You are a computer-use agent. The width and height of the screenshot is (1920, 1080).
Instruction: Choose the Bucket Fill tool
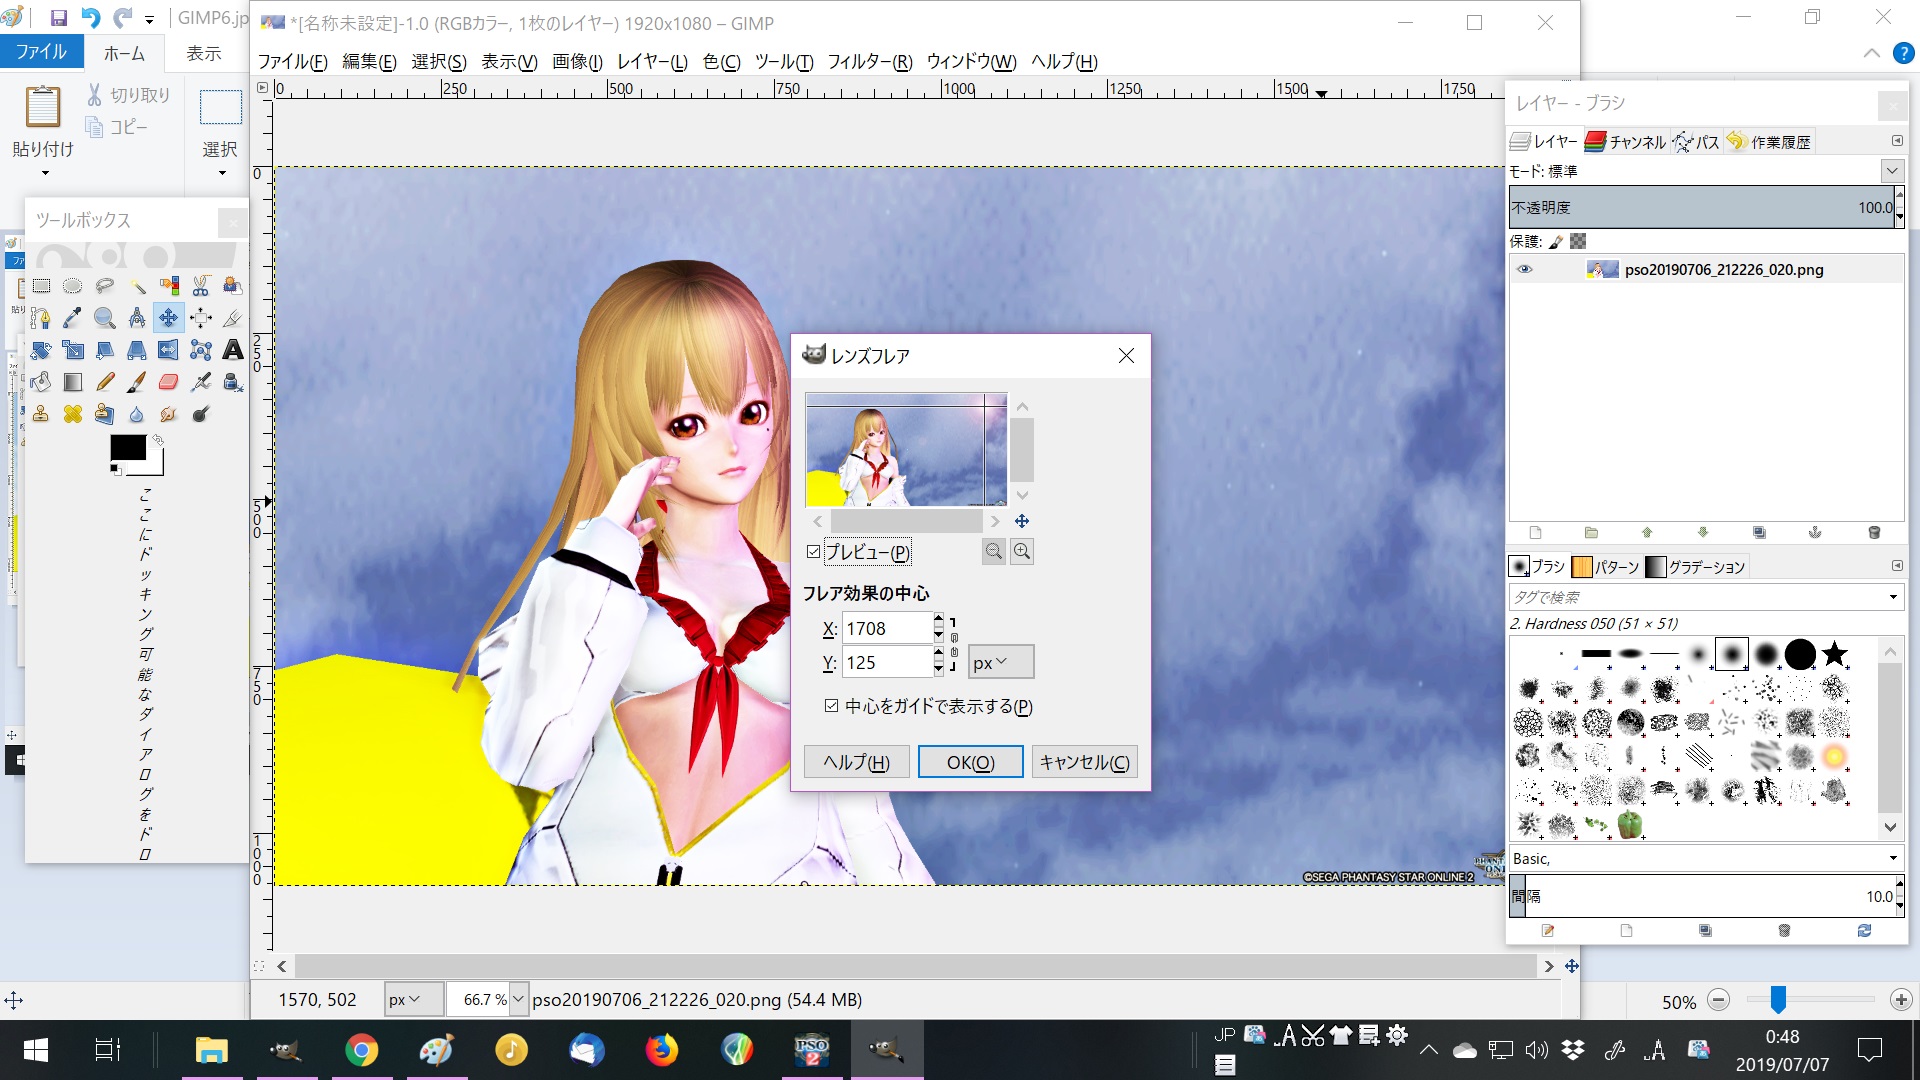[x=40, y=382]
